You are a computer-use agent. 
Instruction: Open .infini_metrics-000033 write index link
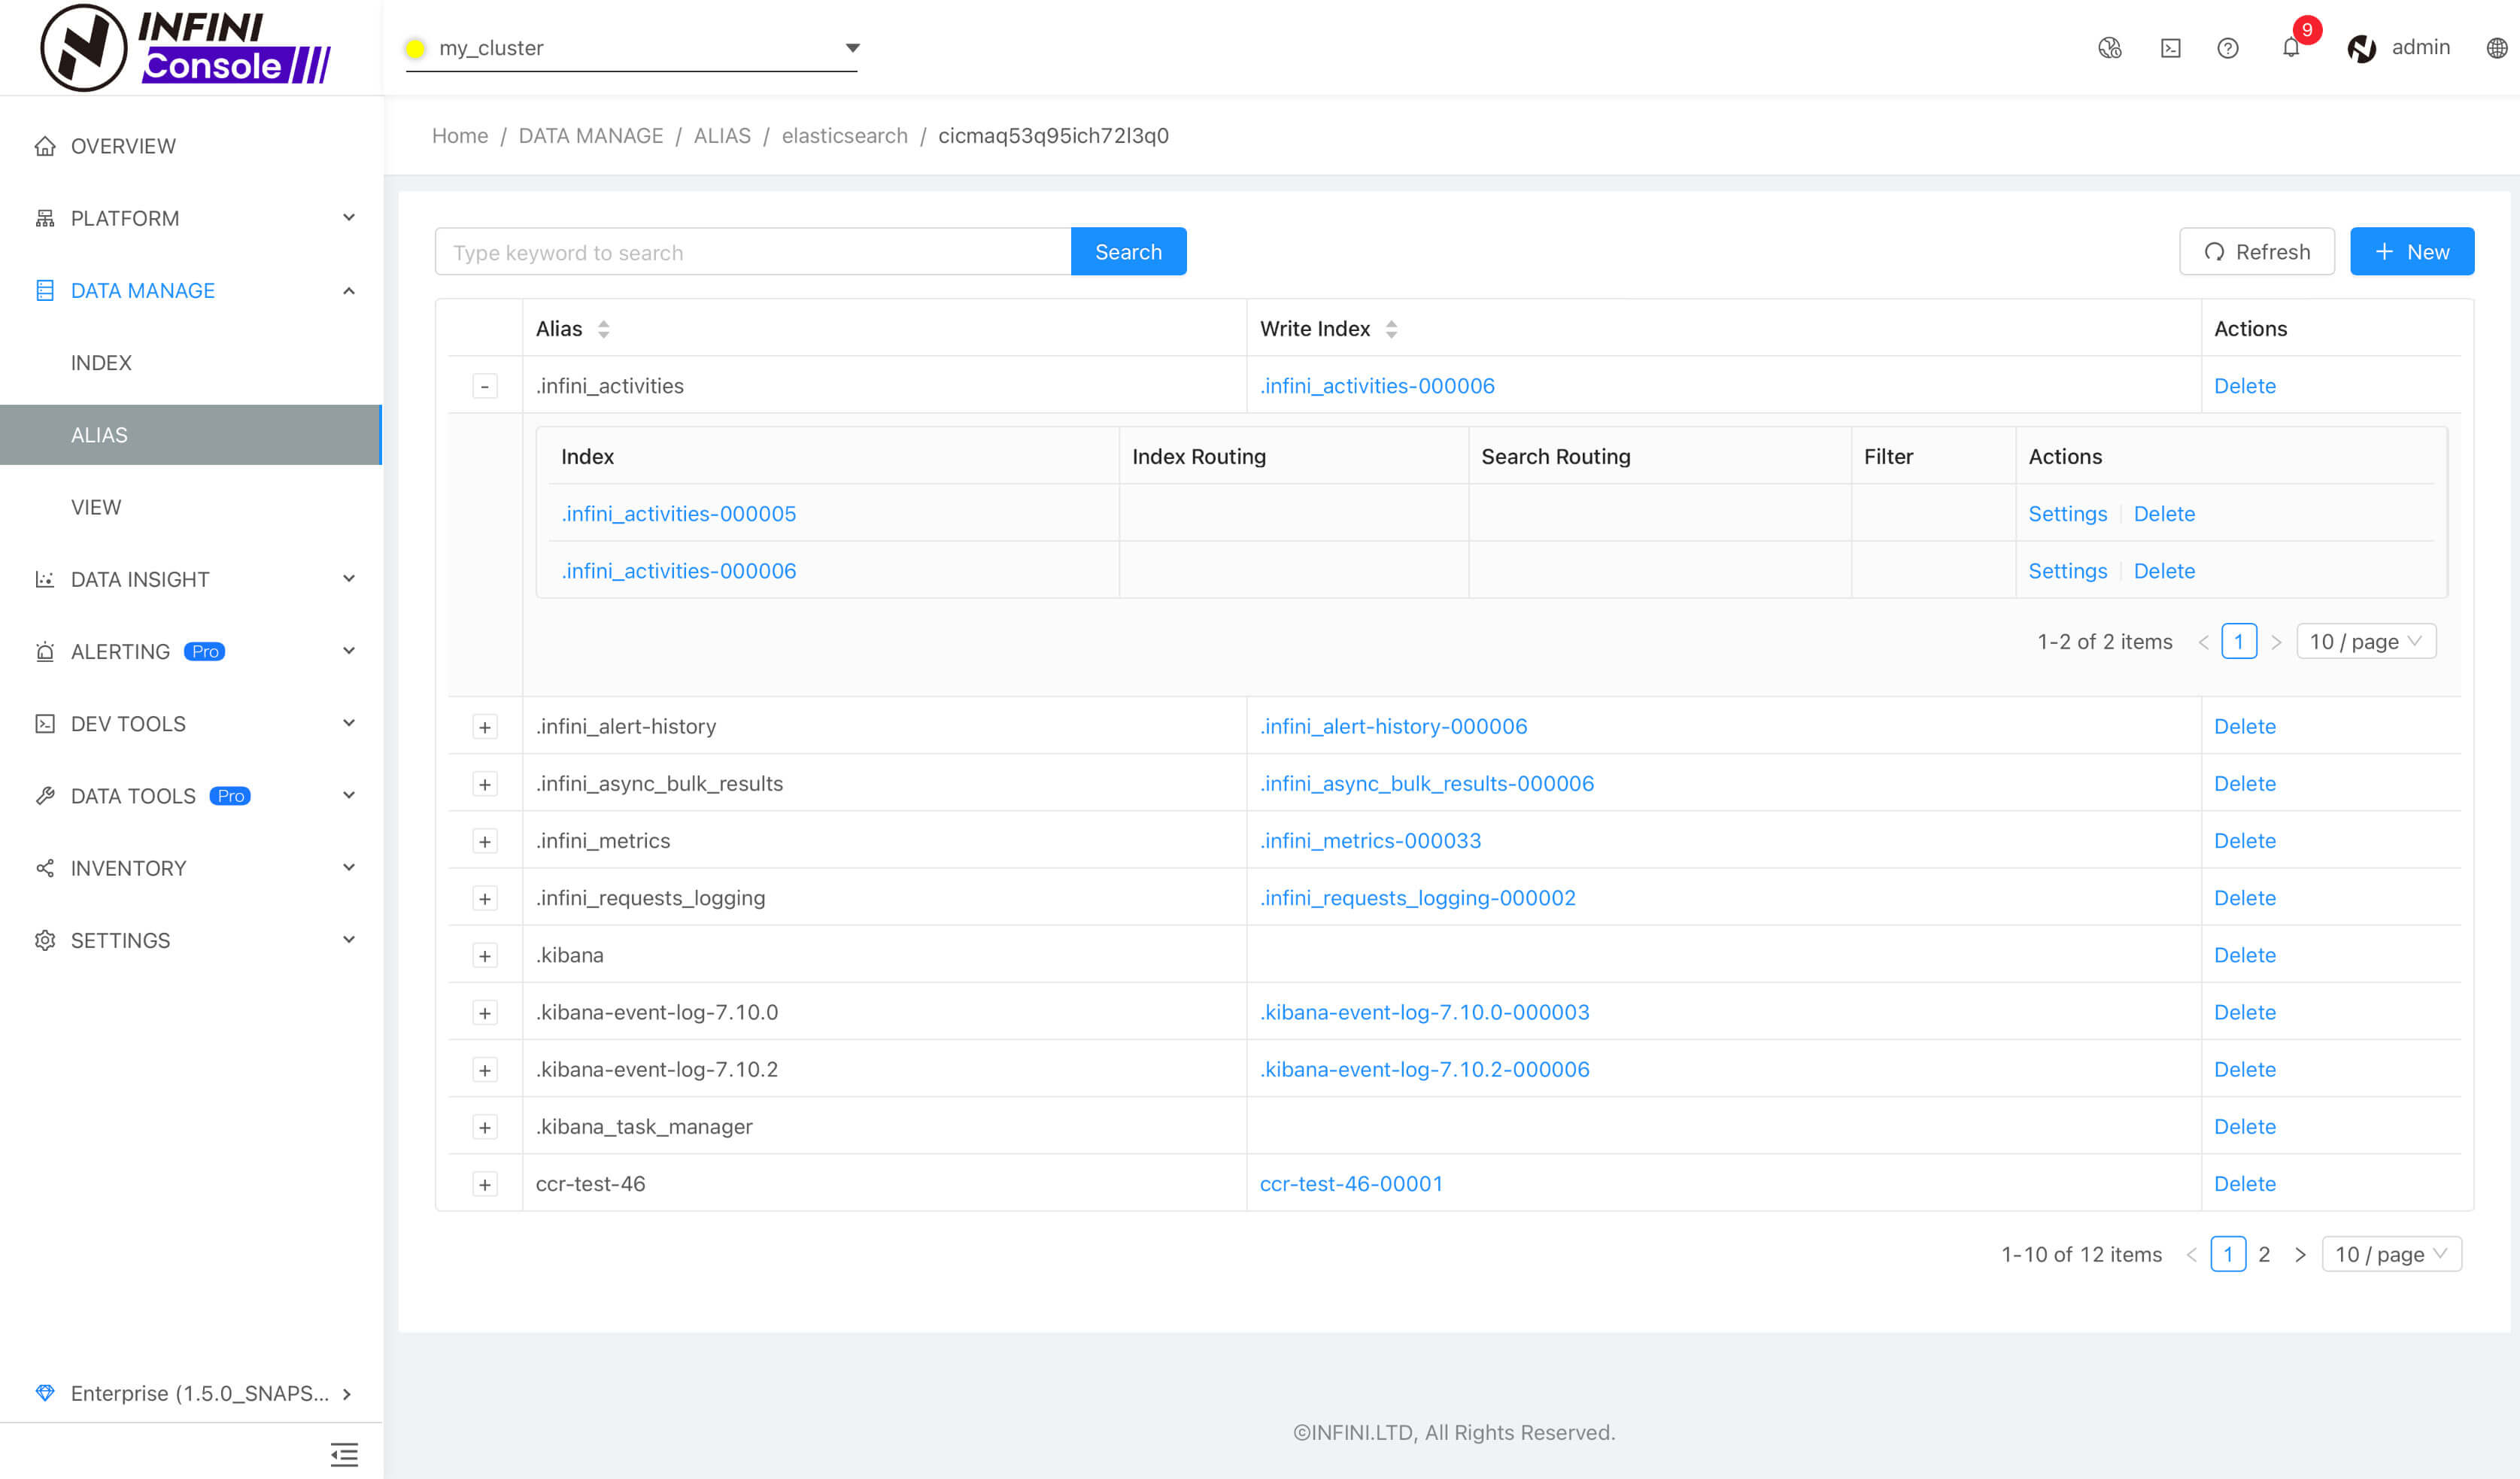coord(1370,841)
